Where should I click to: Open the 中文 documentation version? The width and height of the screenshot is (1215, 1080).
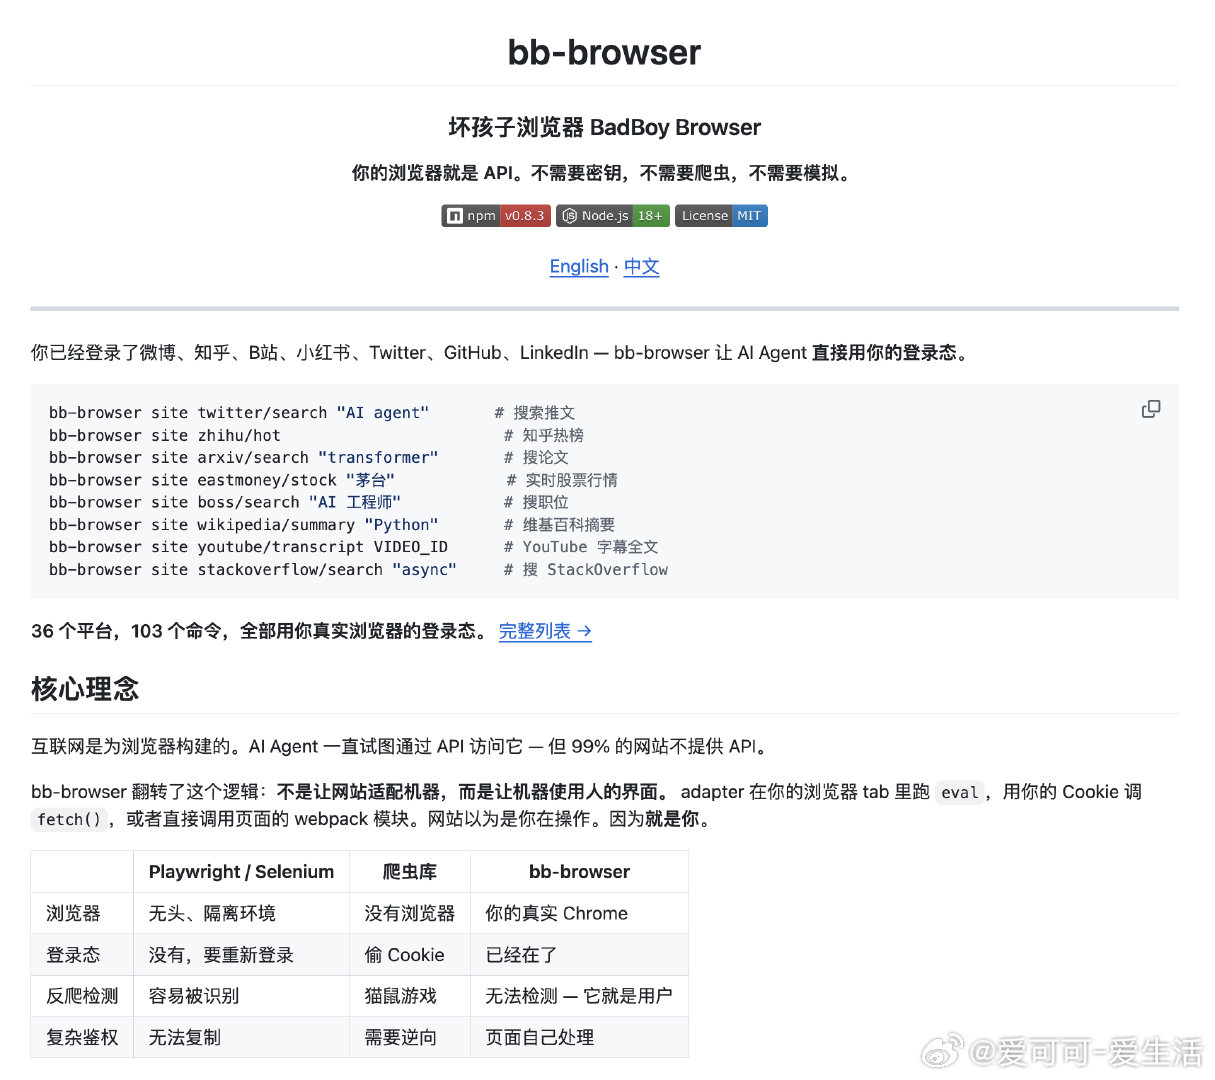pyautogui.click(x=641, y=266)
